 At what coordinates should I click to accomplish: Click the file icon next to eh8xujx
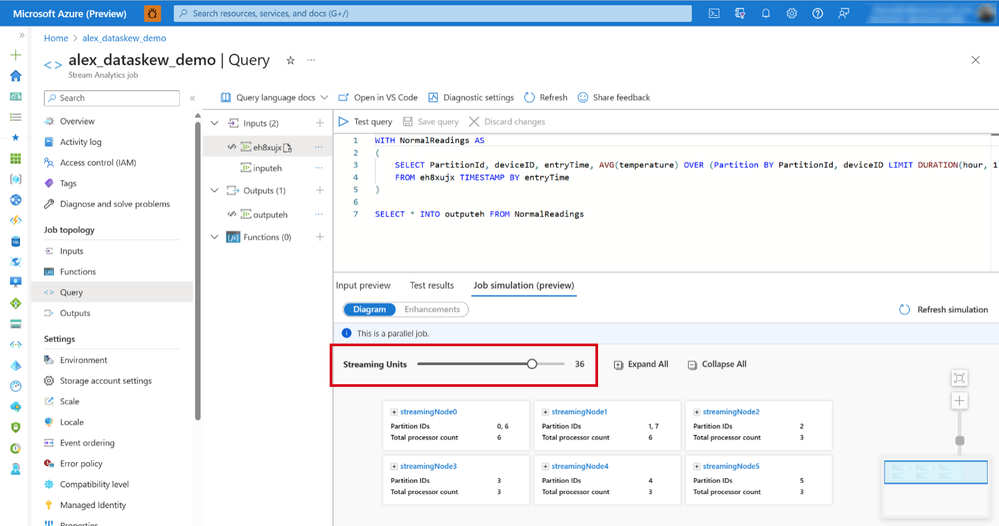[x=287, y=148]
